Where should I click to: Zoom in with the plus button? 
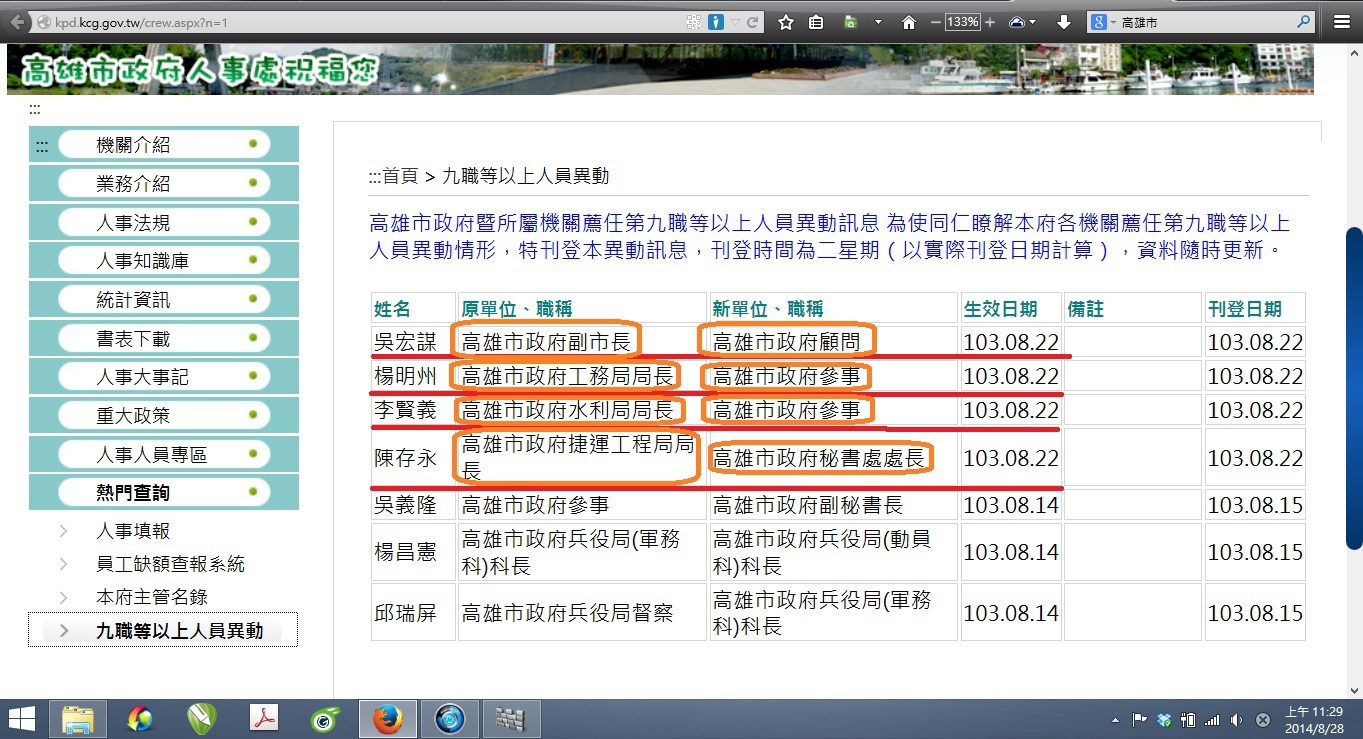click(x=990, y=22)
